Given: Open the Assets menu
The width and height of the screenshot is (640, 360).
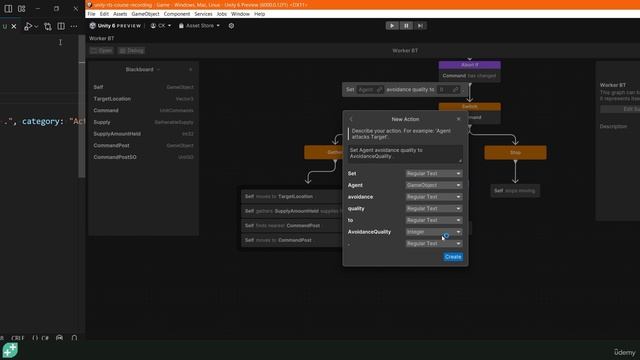Looking at the screenshot, I should point(120,14).
